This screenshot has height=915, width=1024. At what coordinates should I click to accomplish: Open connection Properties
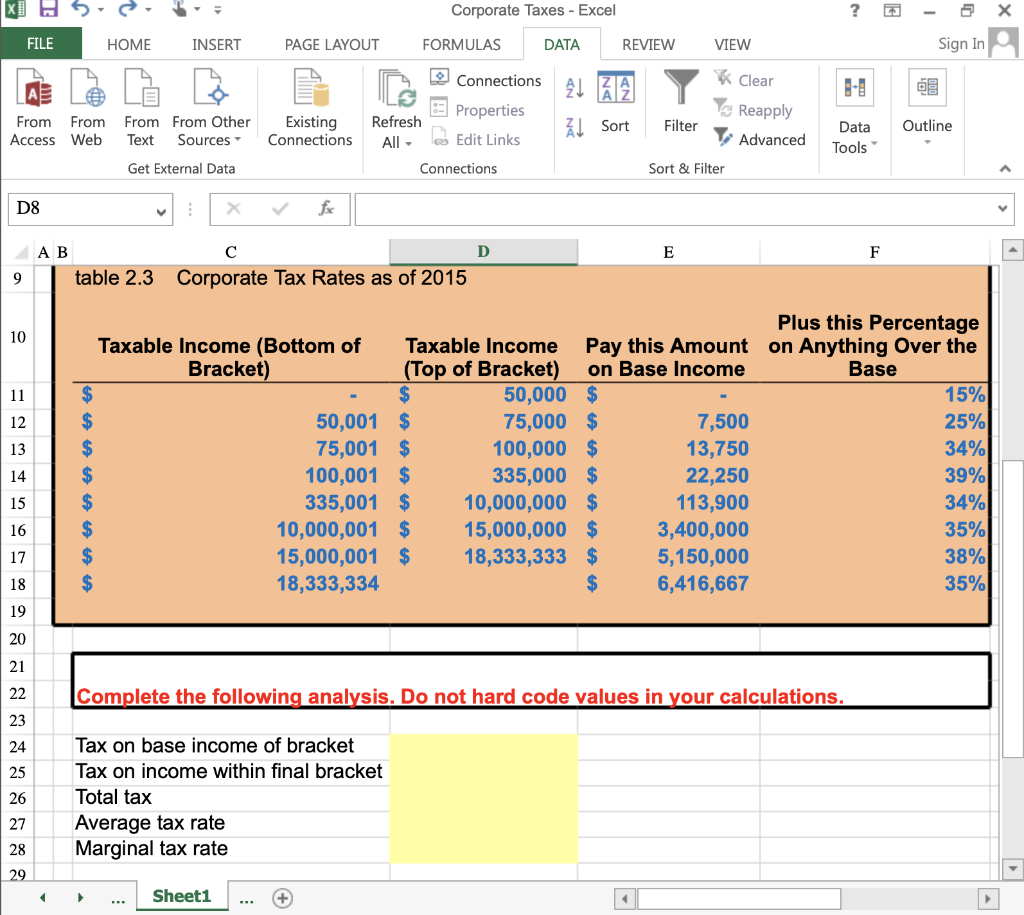click(477, 110)
